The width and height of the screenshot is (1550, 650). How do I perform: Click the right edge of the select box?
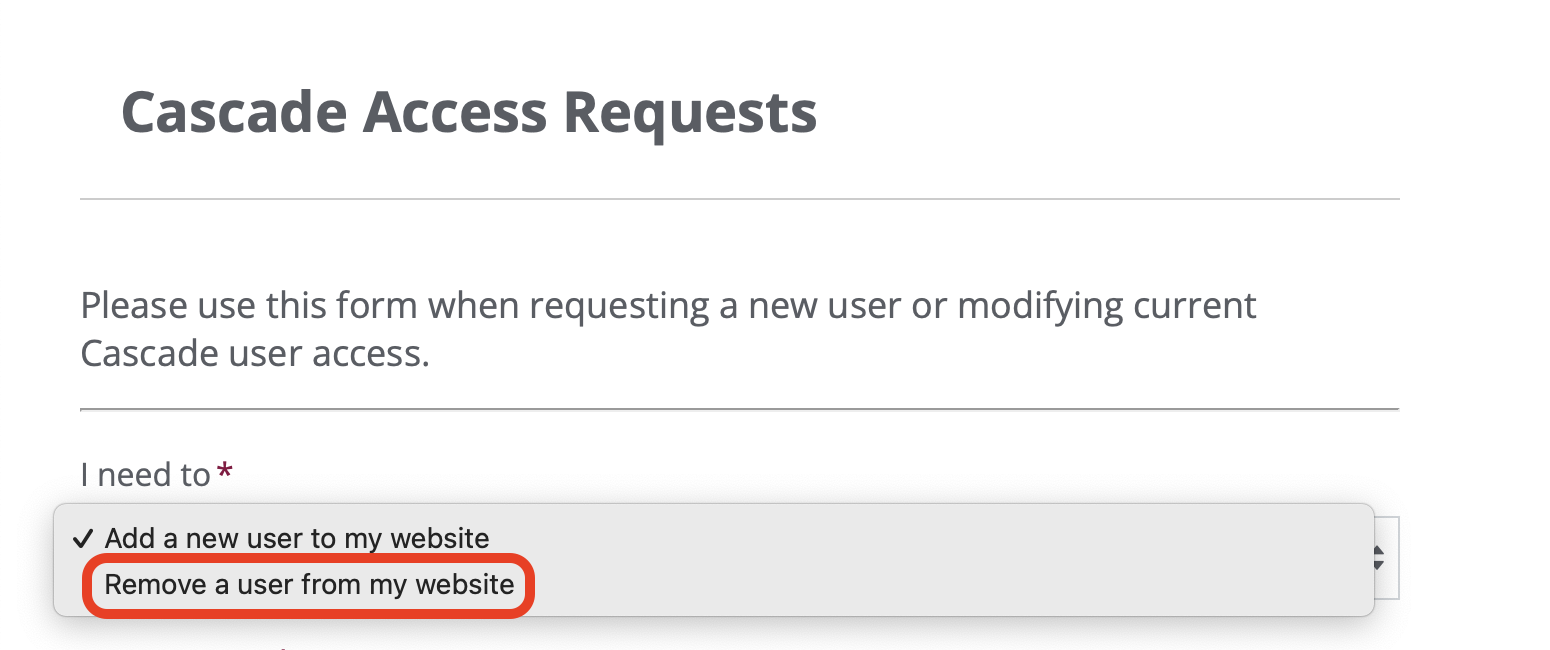pyautogui.click(x=1395, y=558)
